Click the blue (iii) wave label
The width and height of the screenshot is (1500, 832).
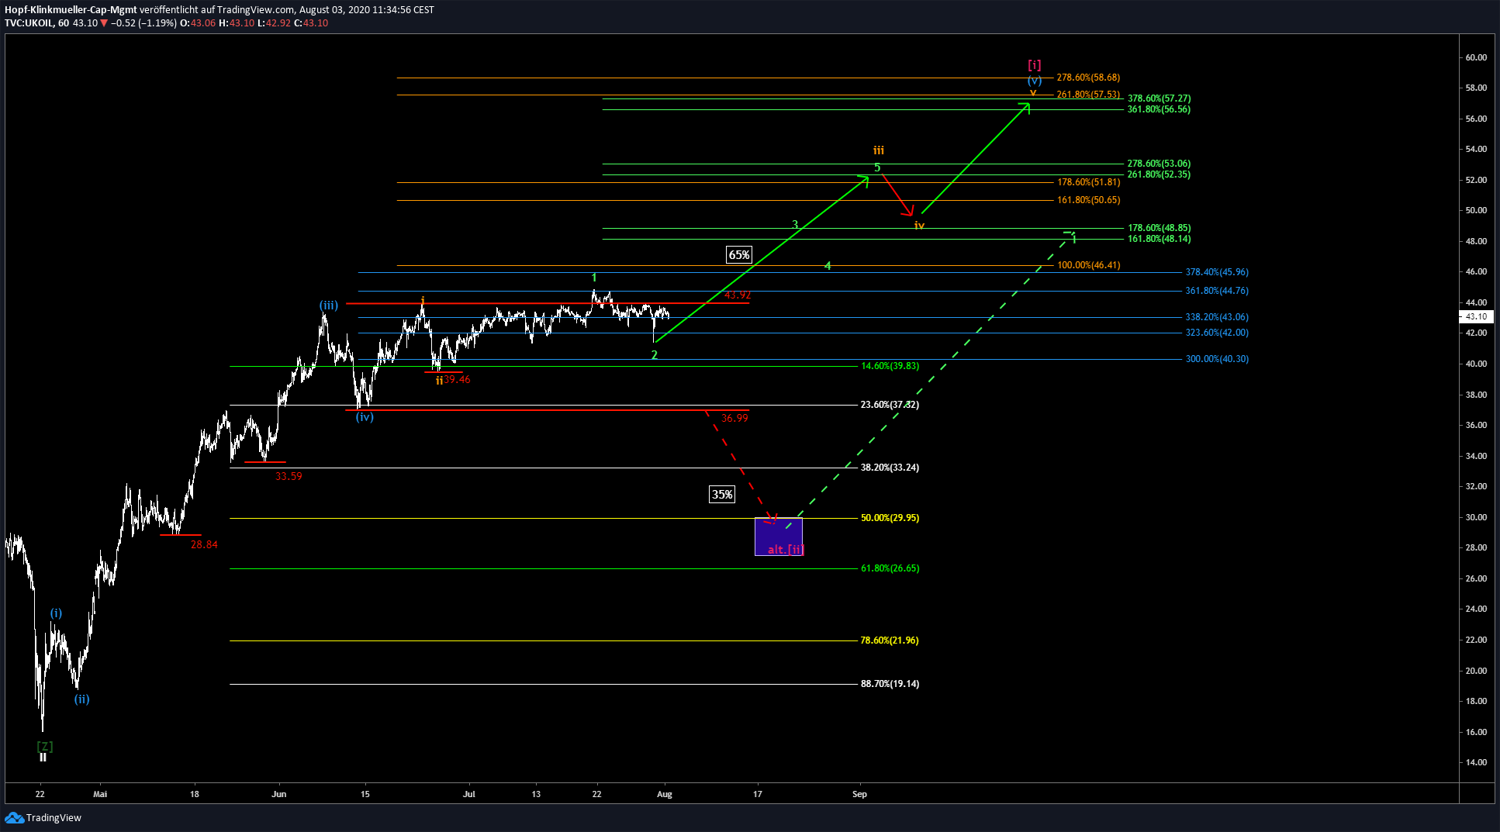tap(328, 305)
